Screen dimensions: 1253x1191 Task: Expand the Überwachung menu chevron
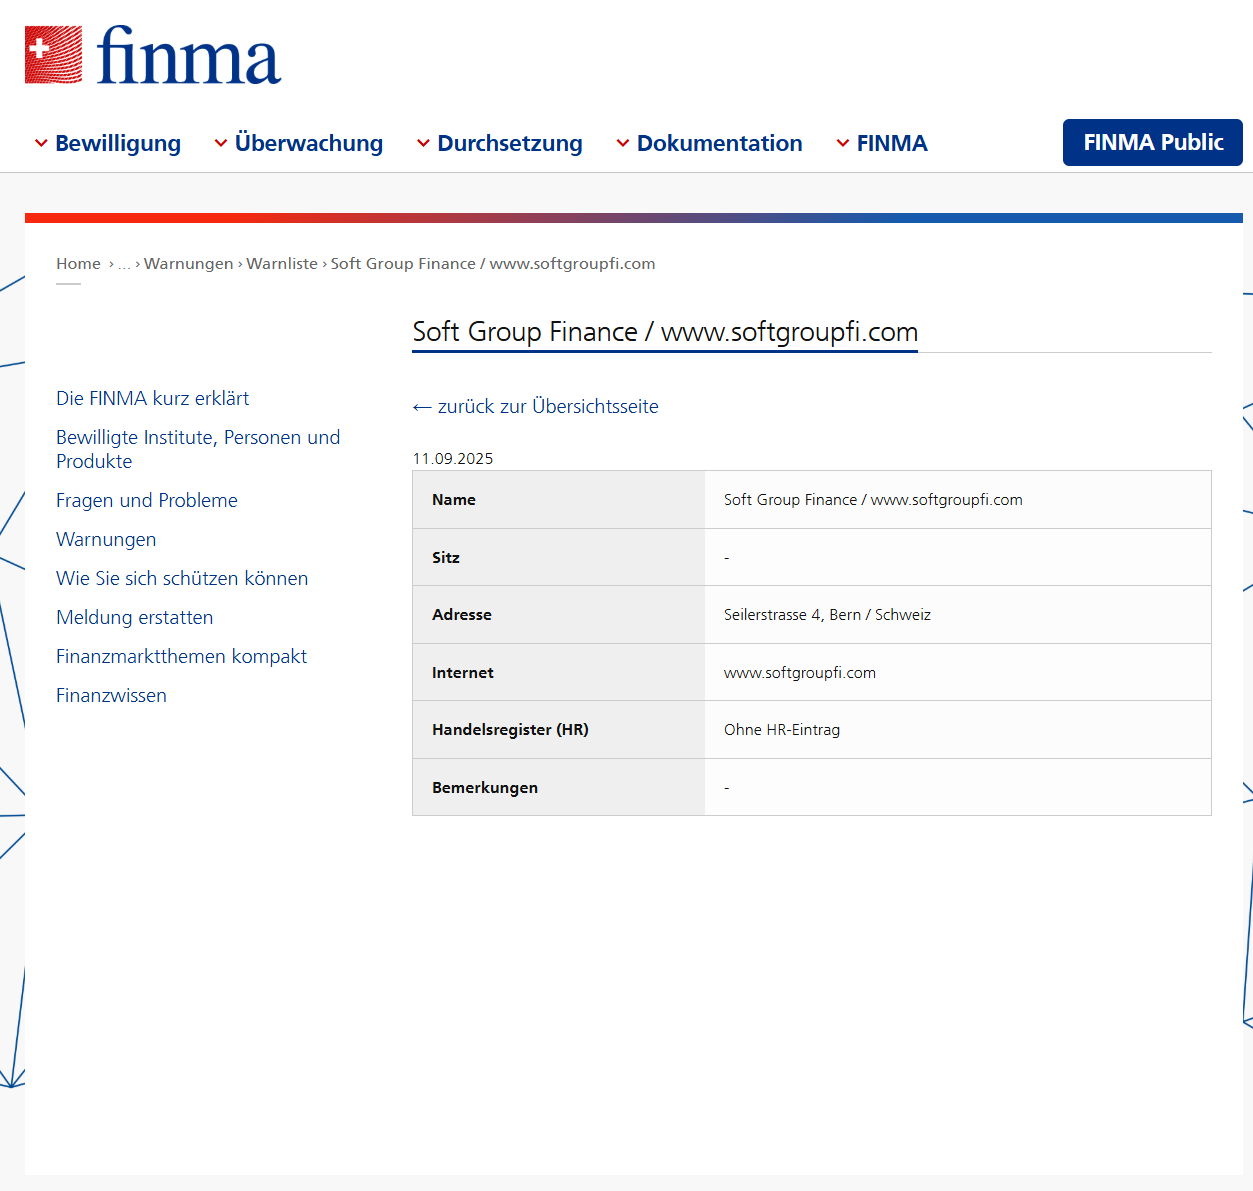[221, 143]
